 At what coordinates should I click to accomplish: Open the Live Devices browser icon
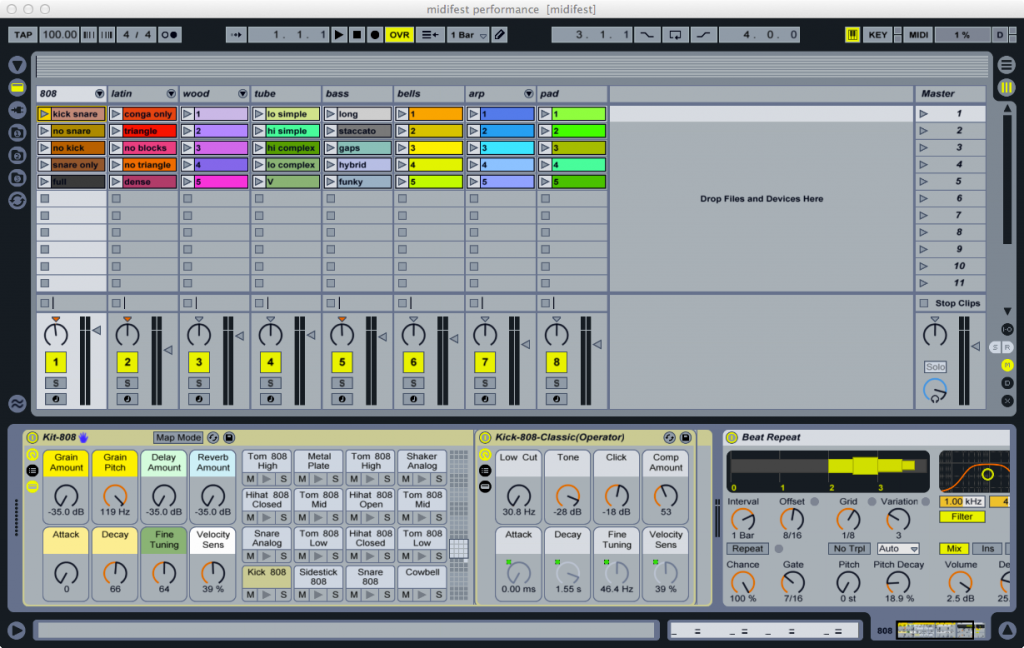18,87
